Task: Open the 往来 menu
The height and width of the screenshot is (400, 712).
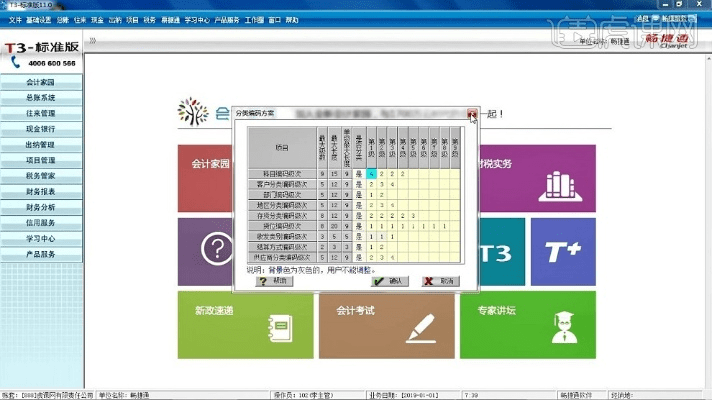Action: 80,20
